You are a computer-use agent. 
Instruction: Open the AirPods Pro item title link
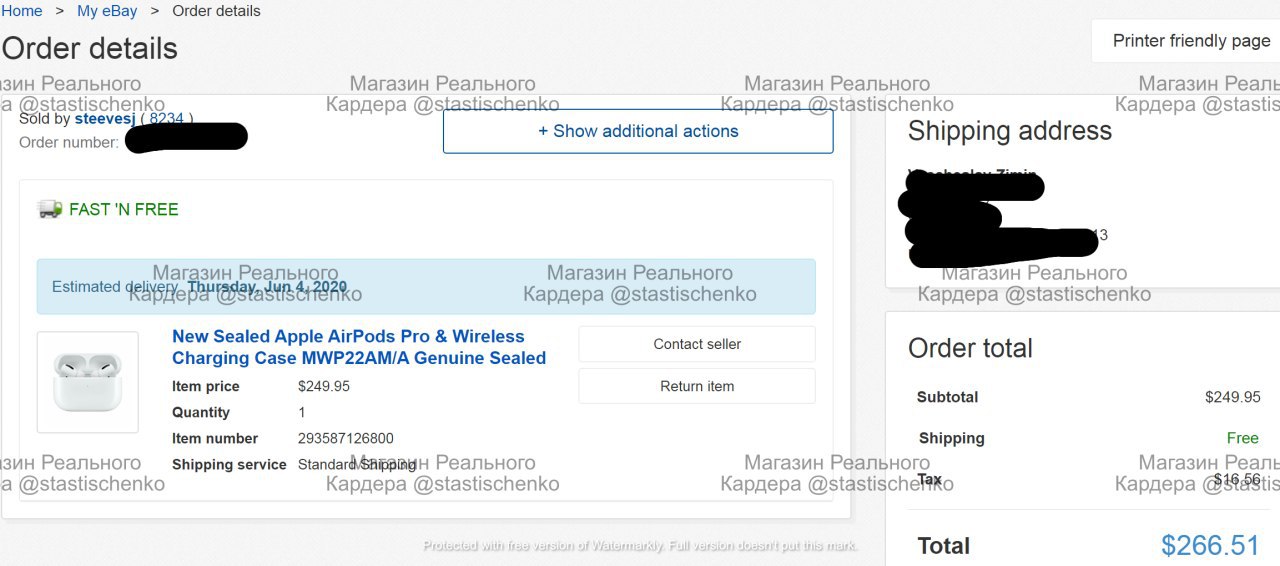[x=359, y=347]
